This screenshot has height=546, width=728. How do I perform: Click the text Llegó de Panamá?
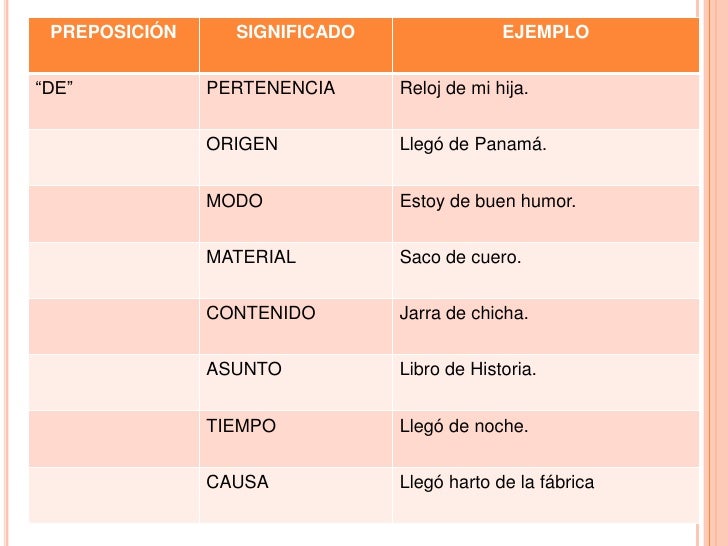point(473,144)
